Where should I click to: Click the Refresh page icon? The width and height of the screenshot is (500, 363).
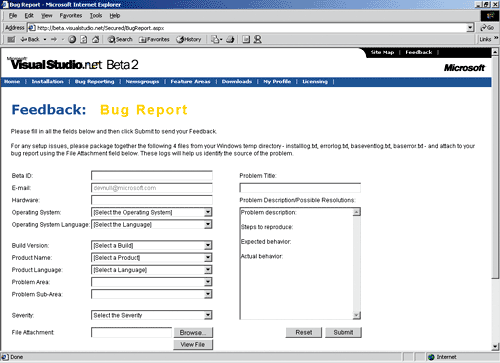(x=84, y=39)
